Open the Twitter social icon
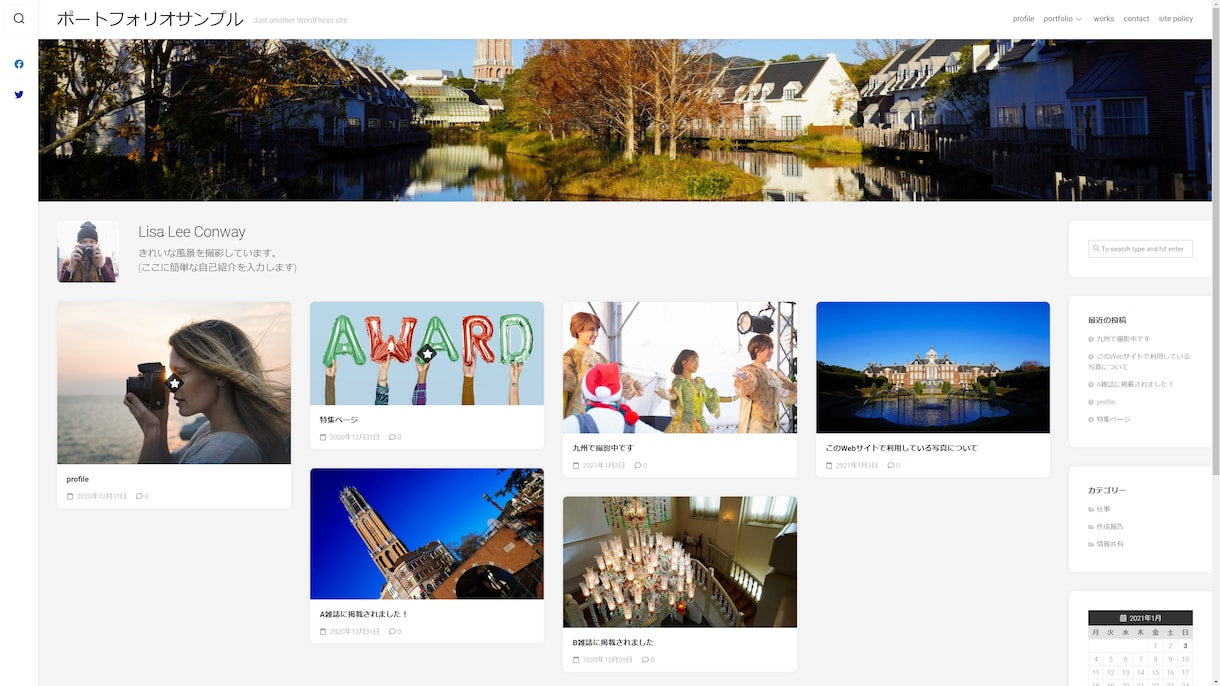This screenshot has width=1220, height=686. point(19,95)
